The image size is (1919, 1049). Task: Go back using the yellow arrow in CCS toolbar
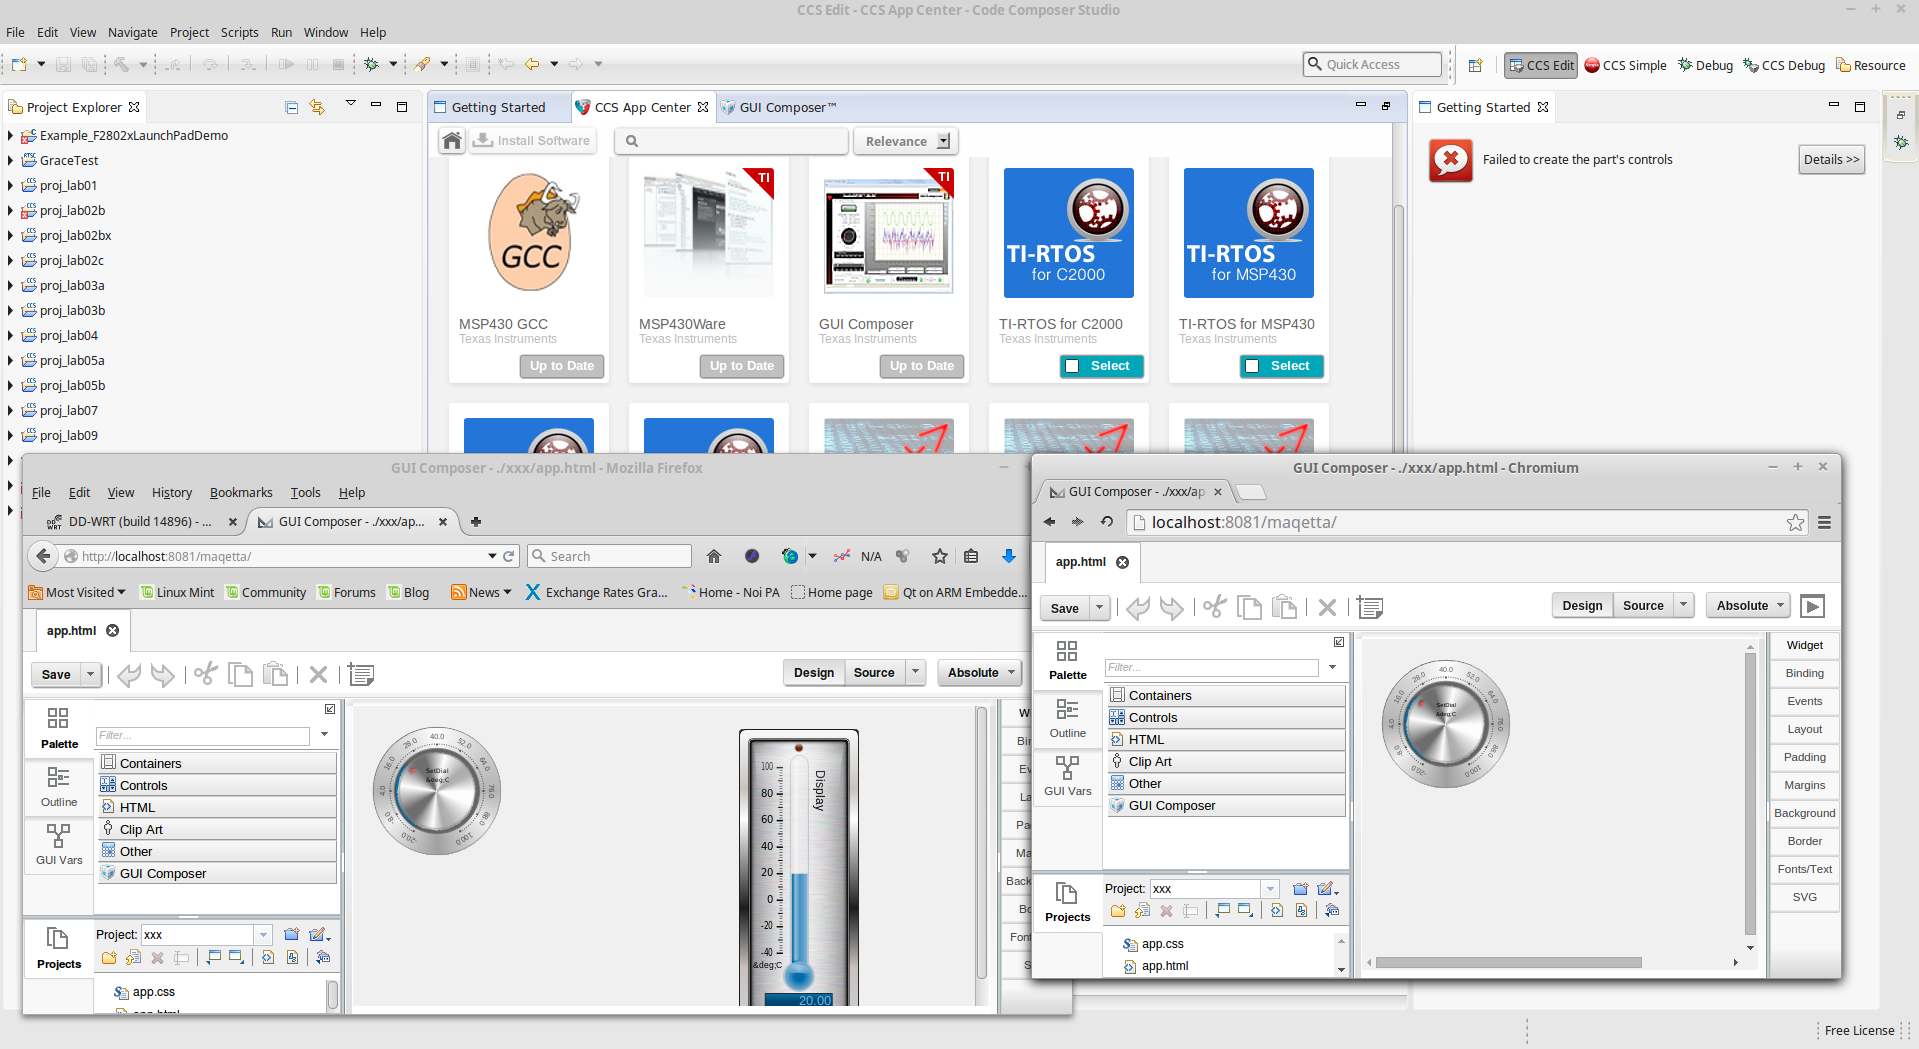click(532, 64)
